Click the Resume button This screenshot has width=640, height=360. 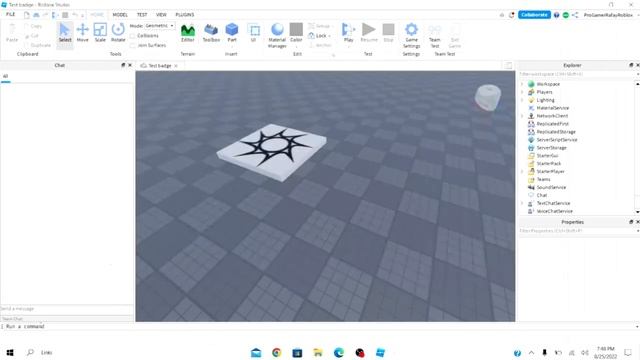369,33
